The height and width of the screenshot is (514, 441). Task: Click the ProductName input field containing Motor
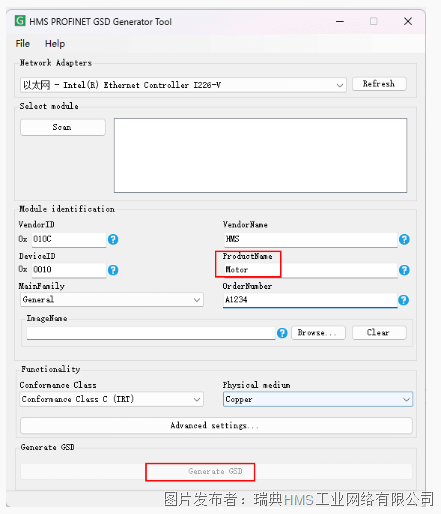(x=311, y=270)
